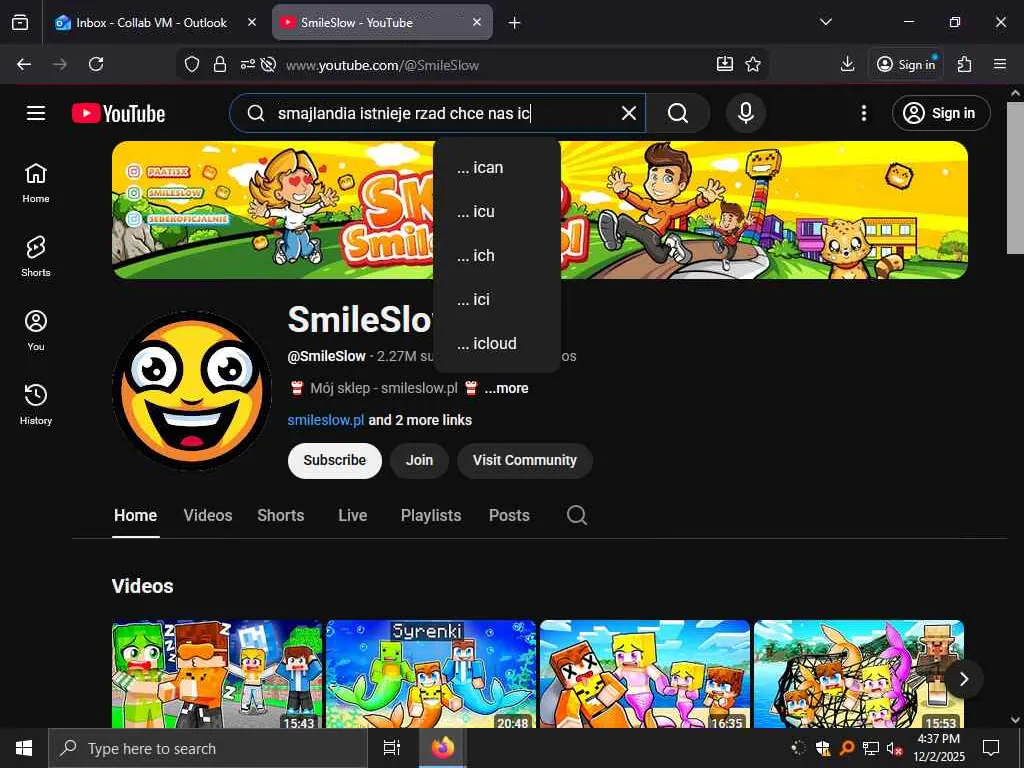
Task: Open the channel Videos tab
Action: pyautogui.click(x=208, y=515)
